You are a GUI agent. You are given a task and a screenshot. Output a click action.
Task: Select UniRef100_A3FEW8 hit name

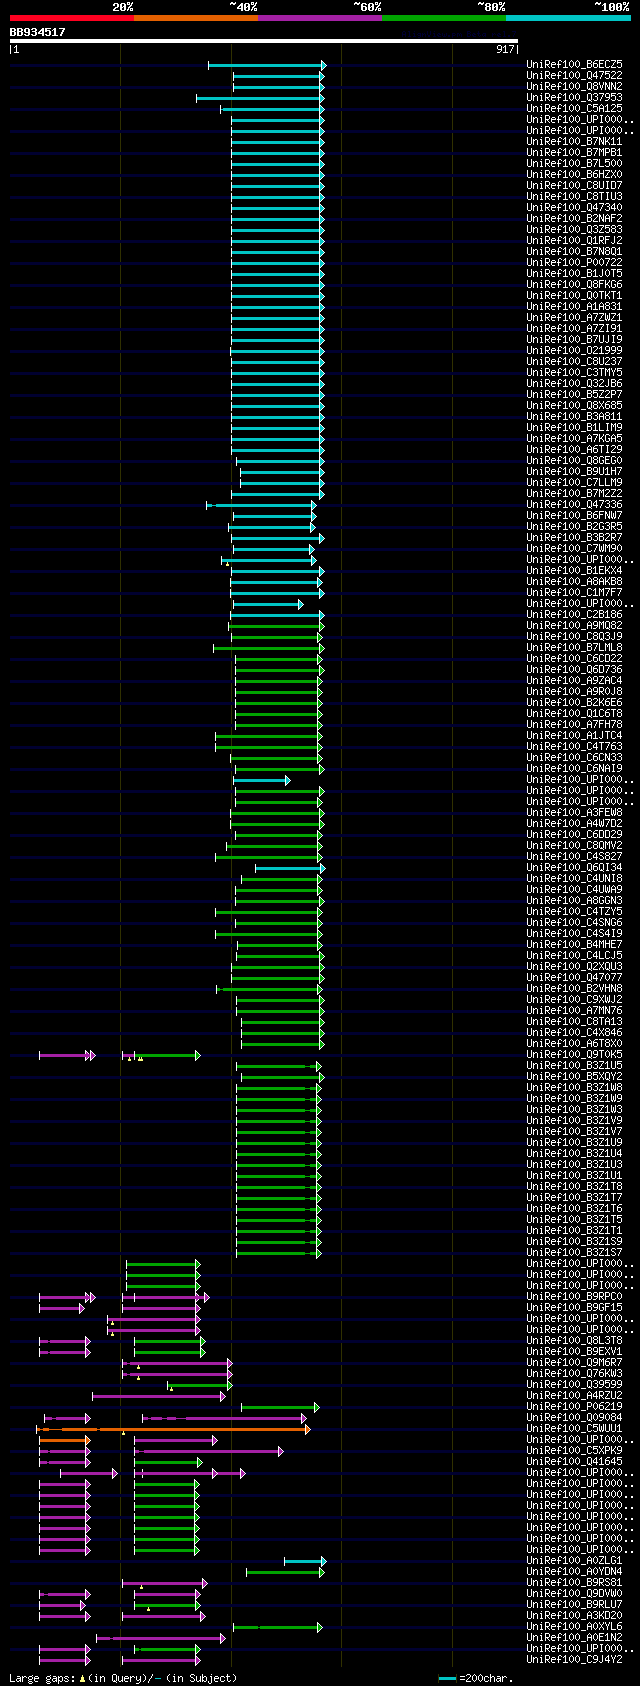574,813
